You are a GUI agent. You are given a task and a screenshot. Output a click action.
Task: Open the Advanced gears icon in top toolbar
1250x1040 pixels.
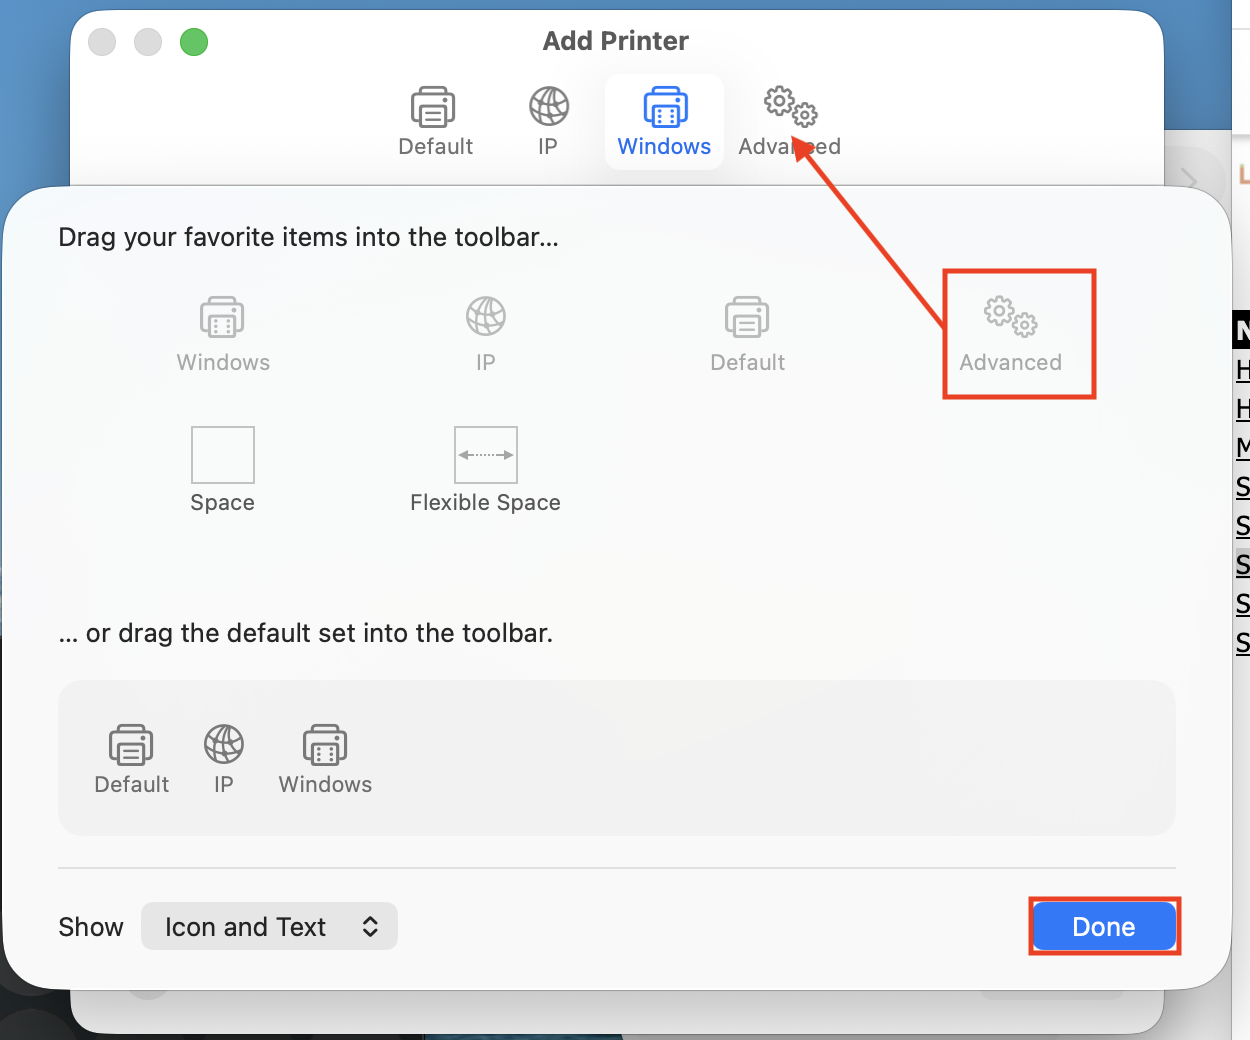click(789, 120)
